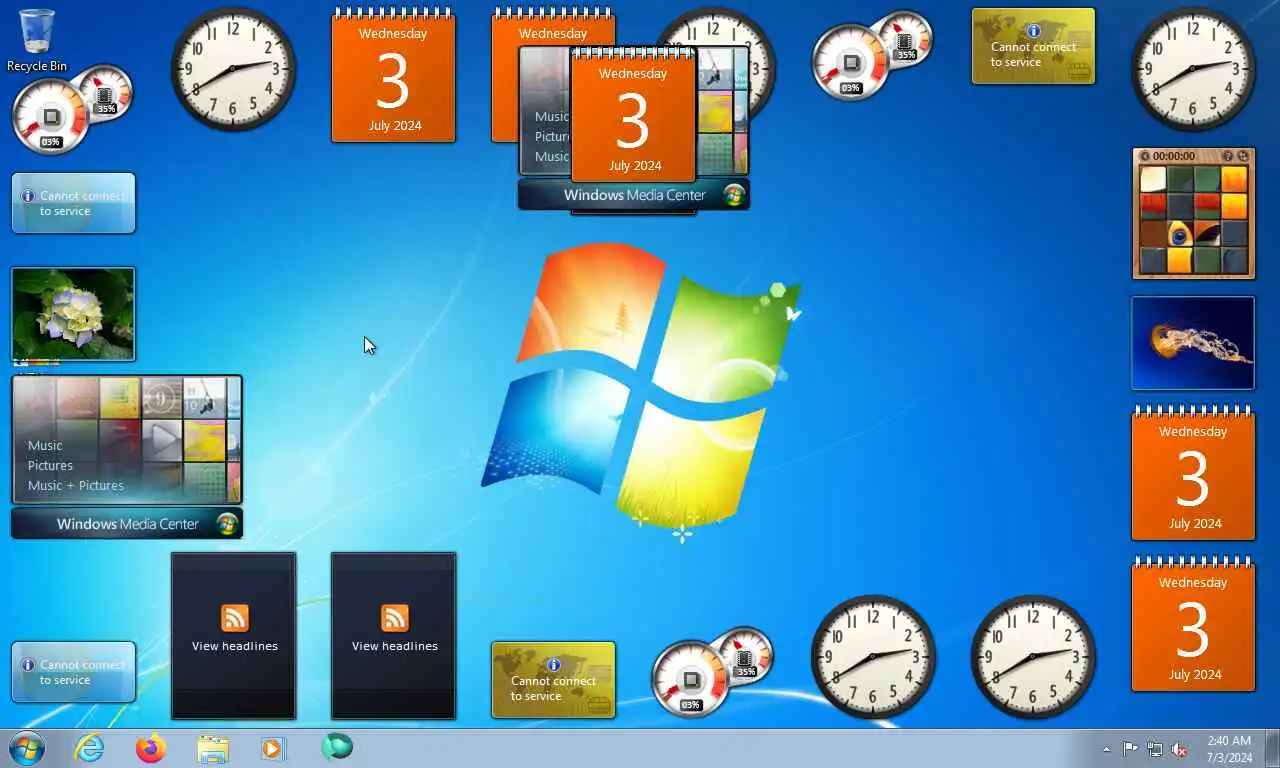Viewport: 1280px width, 768px height.
Task: Show hidden tray icons arrow
Action: 1106,749
